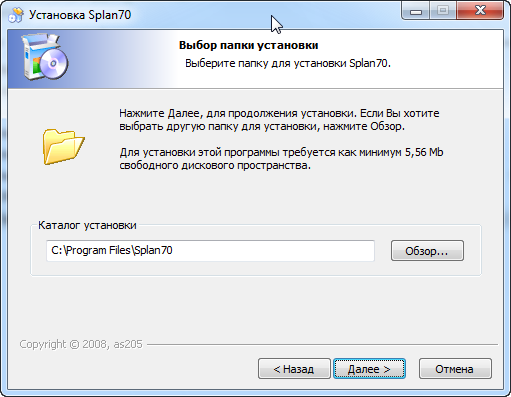
Task: Click the Copyright © 2008, as205 text
Action: click(x=81, y=344)
